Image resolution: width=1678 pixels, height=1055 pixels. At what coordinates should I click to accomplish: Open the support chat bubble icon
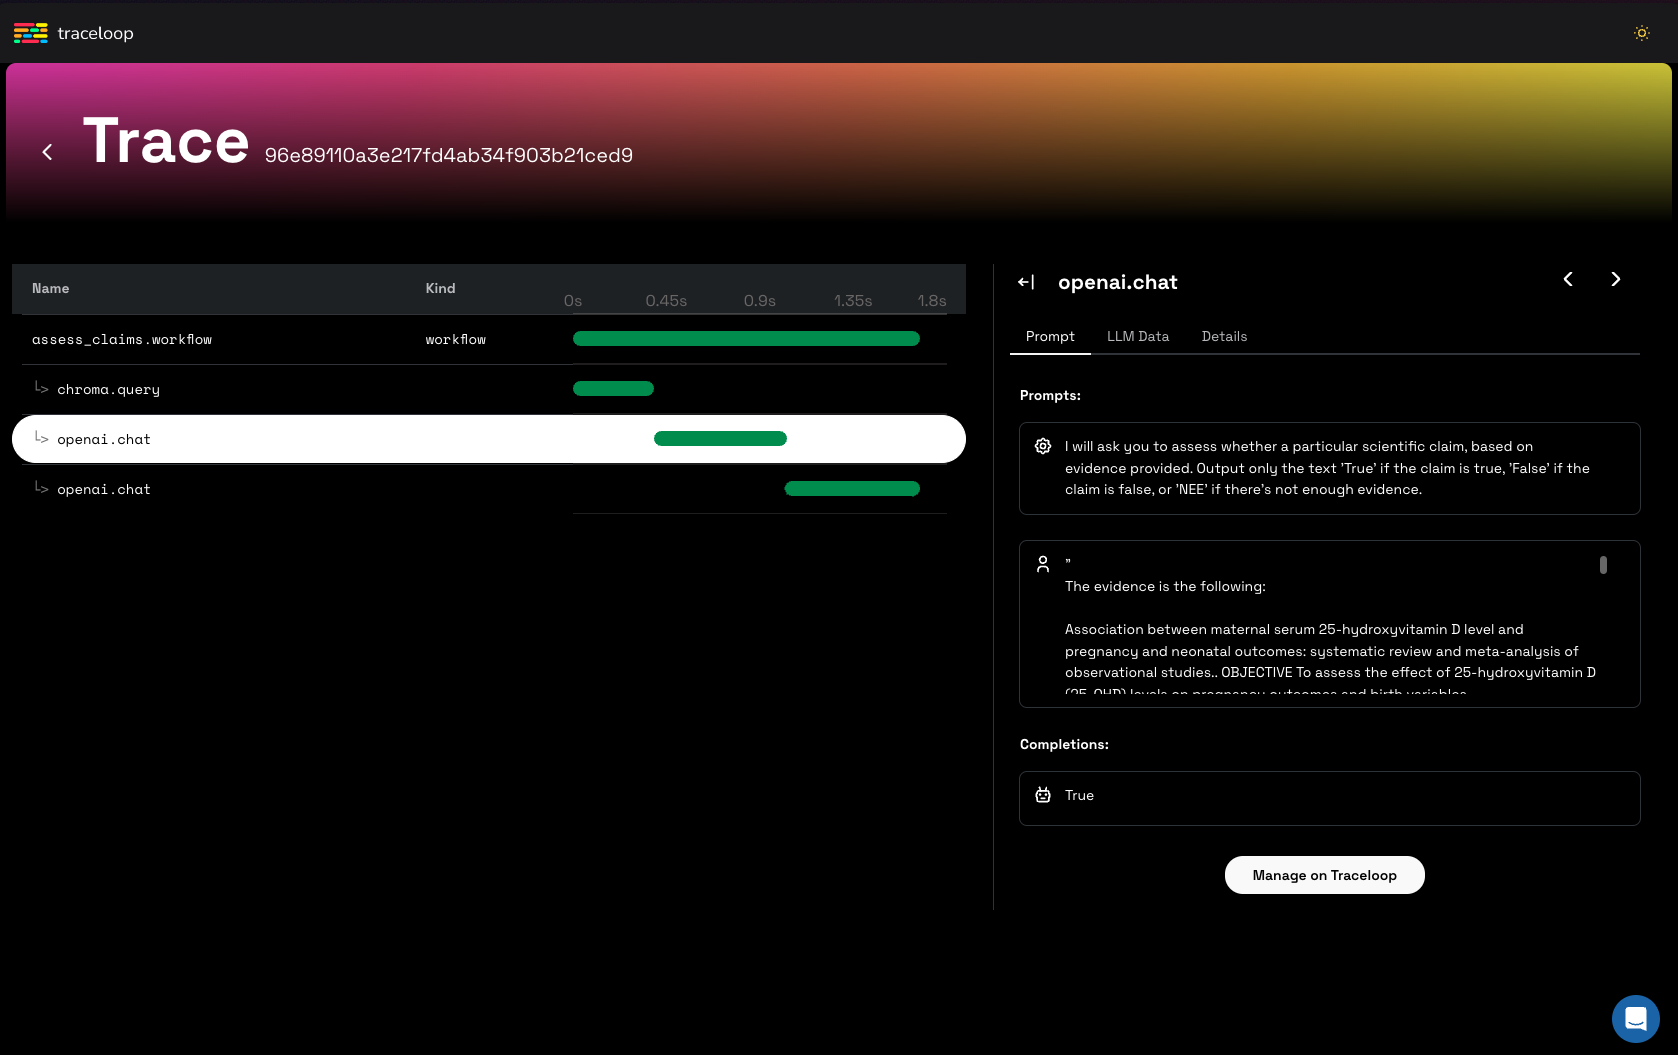click(1635, 1019)
